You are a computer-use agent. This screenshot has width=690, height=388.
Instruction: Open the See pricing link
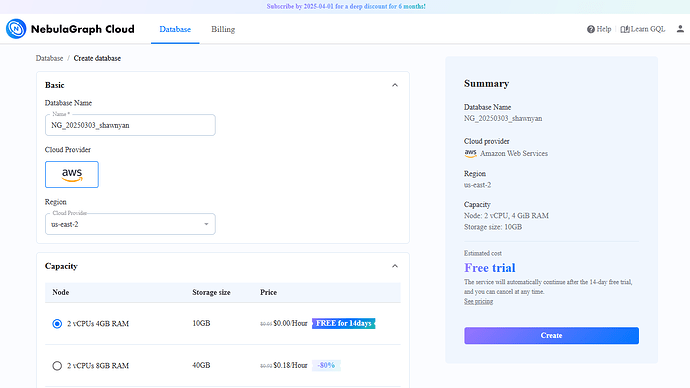coord(478,301)
